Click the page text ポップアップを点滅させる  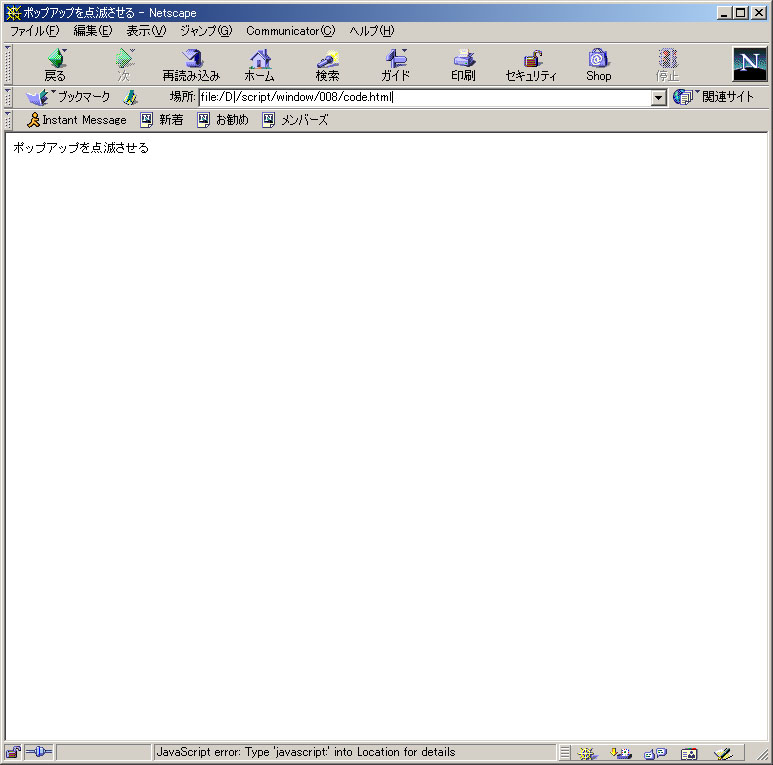[x=81, y=148]
